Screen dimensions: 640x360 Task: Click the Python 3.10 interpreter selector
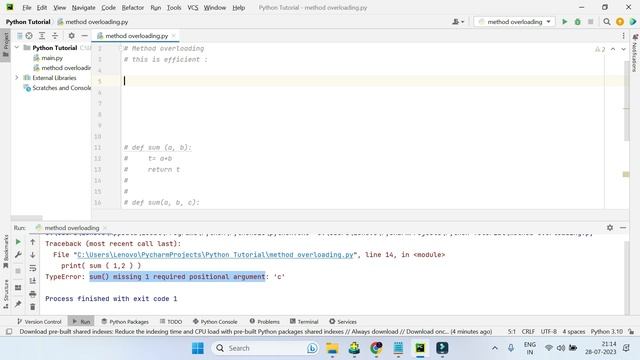click(x=607, y=331)
